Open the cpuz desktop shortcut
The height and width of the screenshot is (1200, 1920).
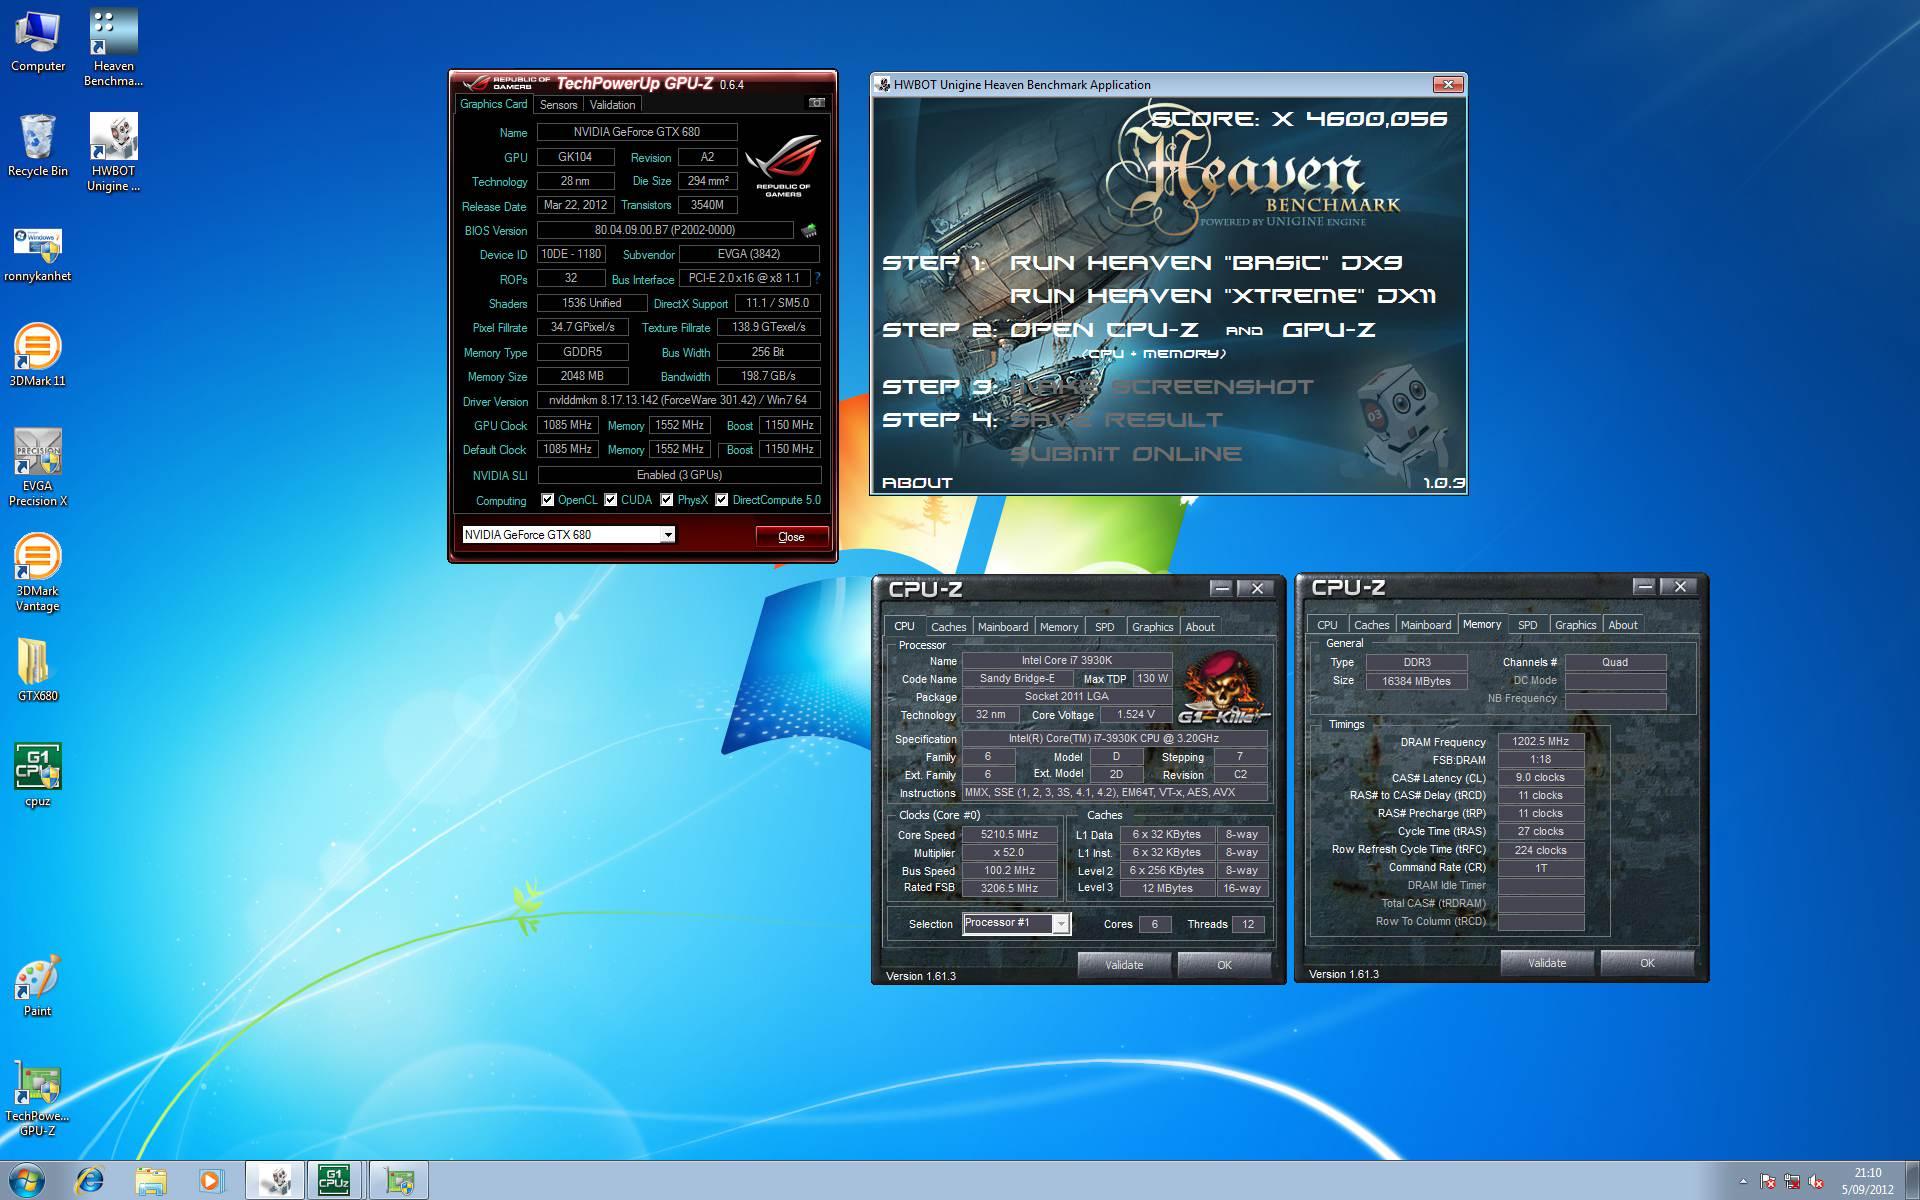click(38, 775)
